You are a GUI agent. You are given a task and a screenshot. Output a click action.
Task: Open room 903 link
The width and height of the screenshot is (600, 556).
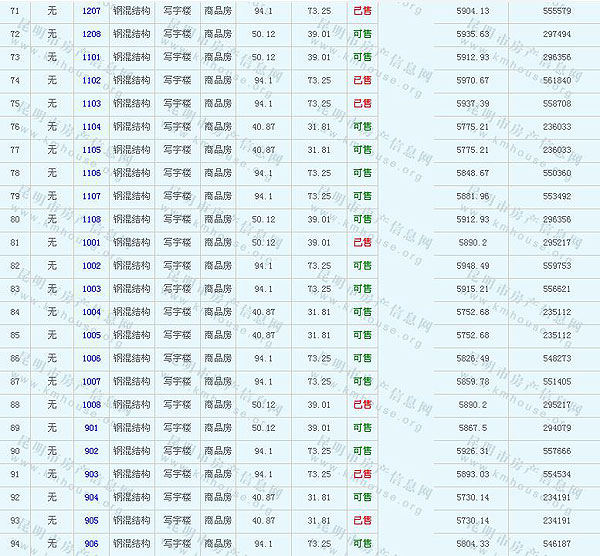91,474
